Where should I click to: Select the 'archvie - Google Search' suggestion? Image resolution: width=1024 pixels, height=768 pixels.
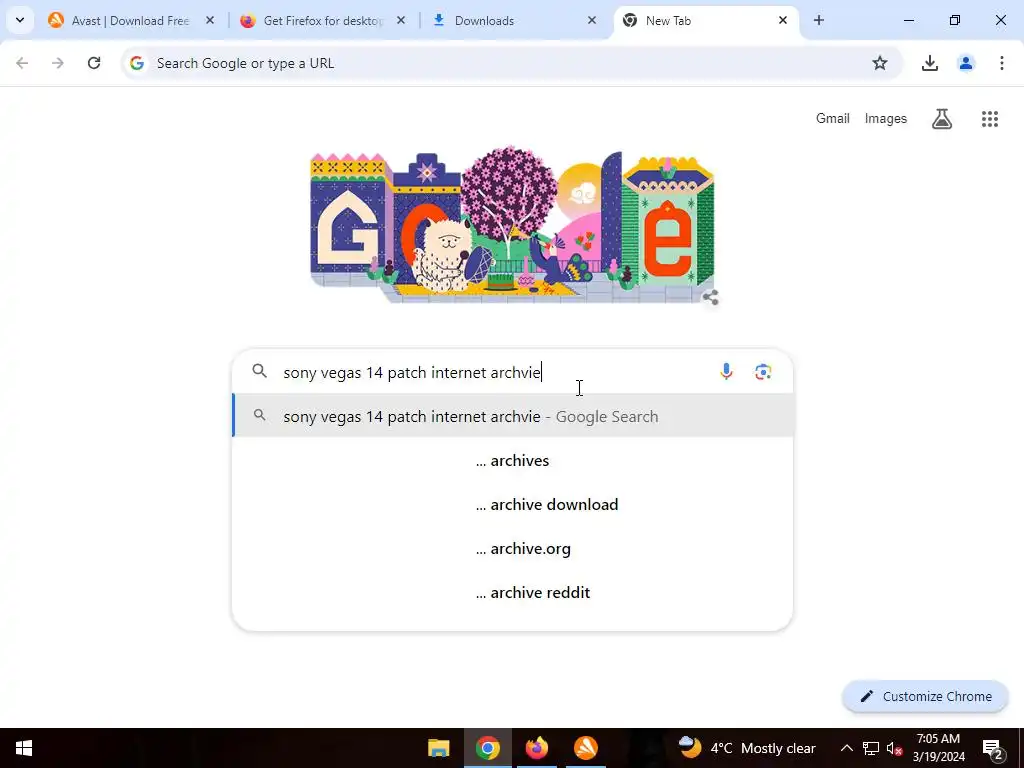[513, 416]
